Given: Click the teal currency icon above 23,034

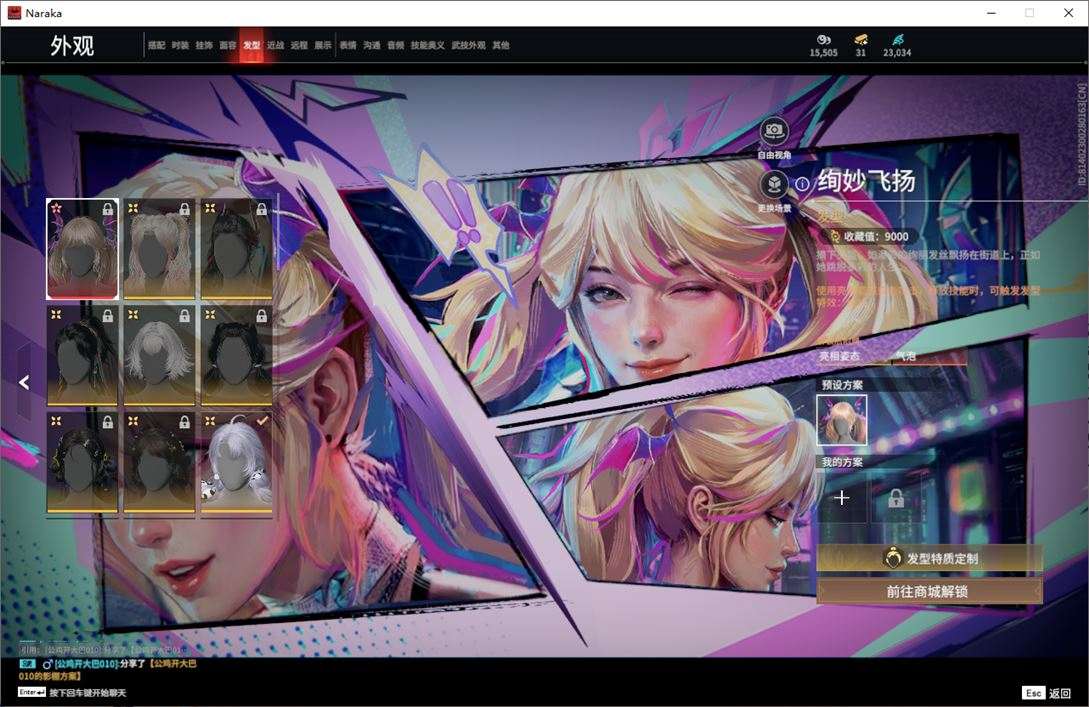Looking at the screenshot, I should click(x=897, y=40).
